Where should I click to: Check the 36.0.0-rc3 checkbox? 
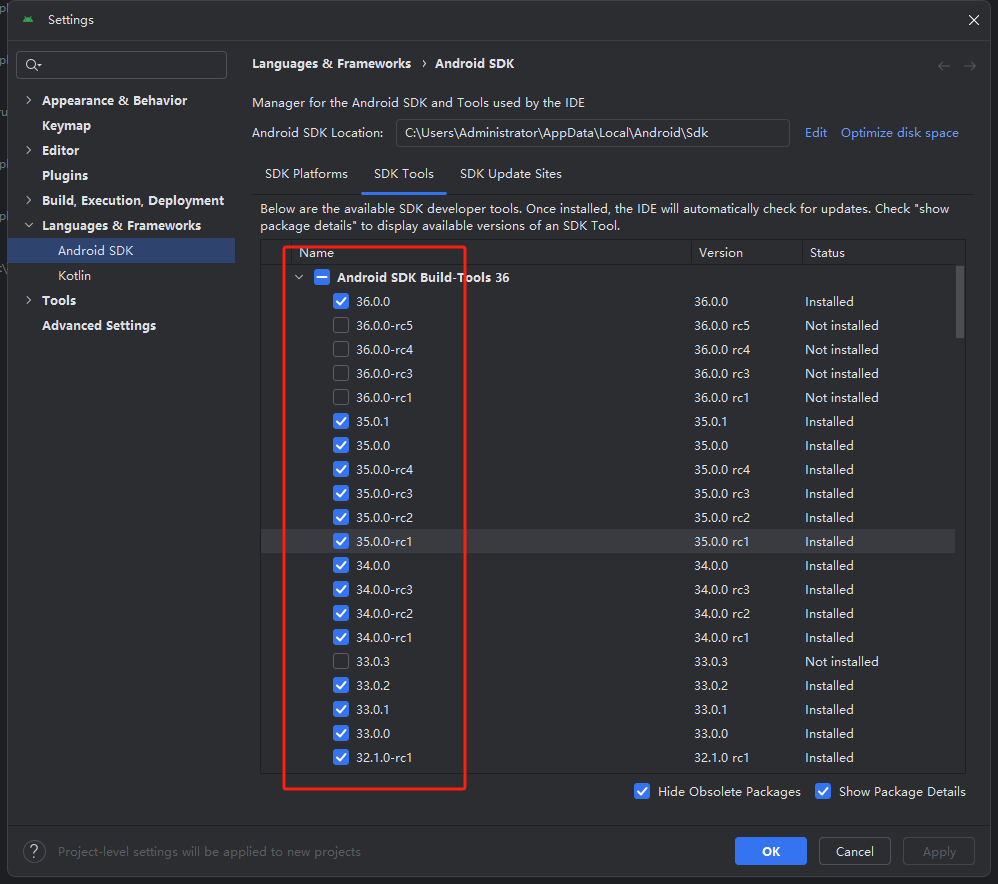[341, 374]
